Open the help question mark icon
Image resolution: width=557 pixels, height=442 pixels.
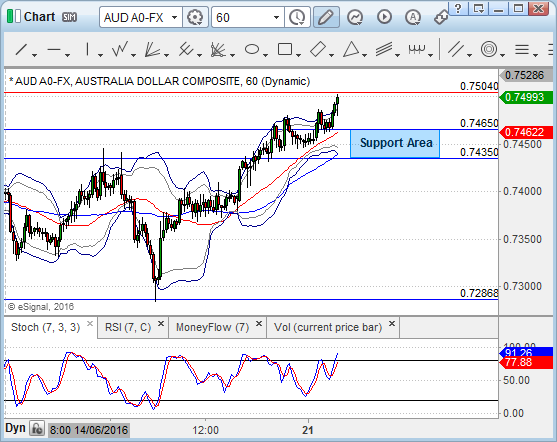click(x=458, y=9)
